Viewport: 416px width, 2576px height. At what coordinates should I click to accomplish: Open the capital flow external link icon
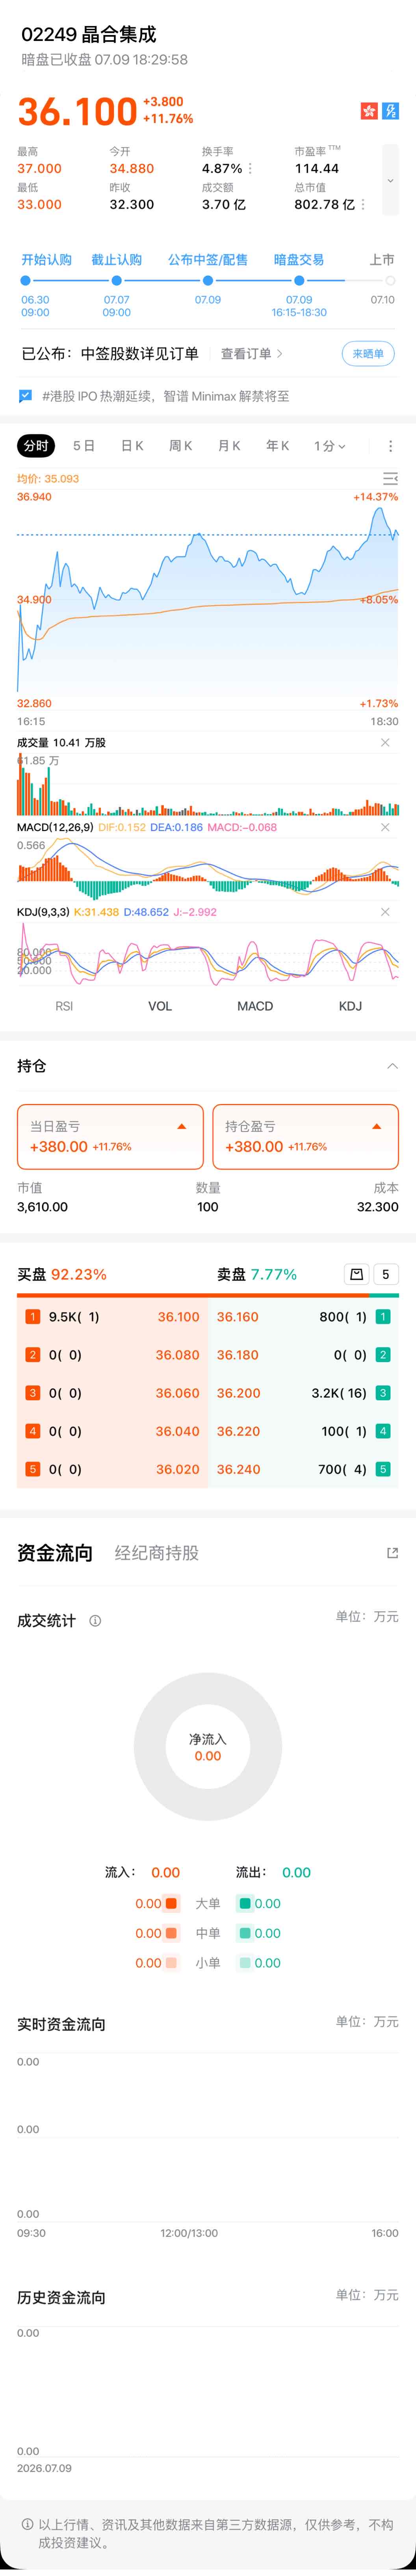click(x=392, y=1553)
